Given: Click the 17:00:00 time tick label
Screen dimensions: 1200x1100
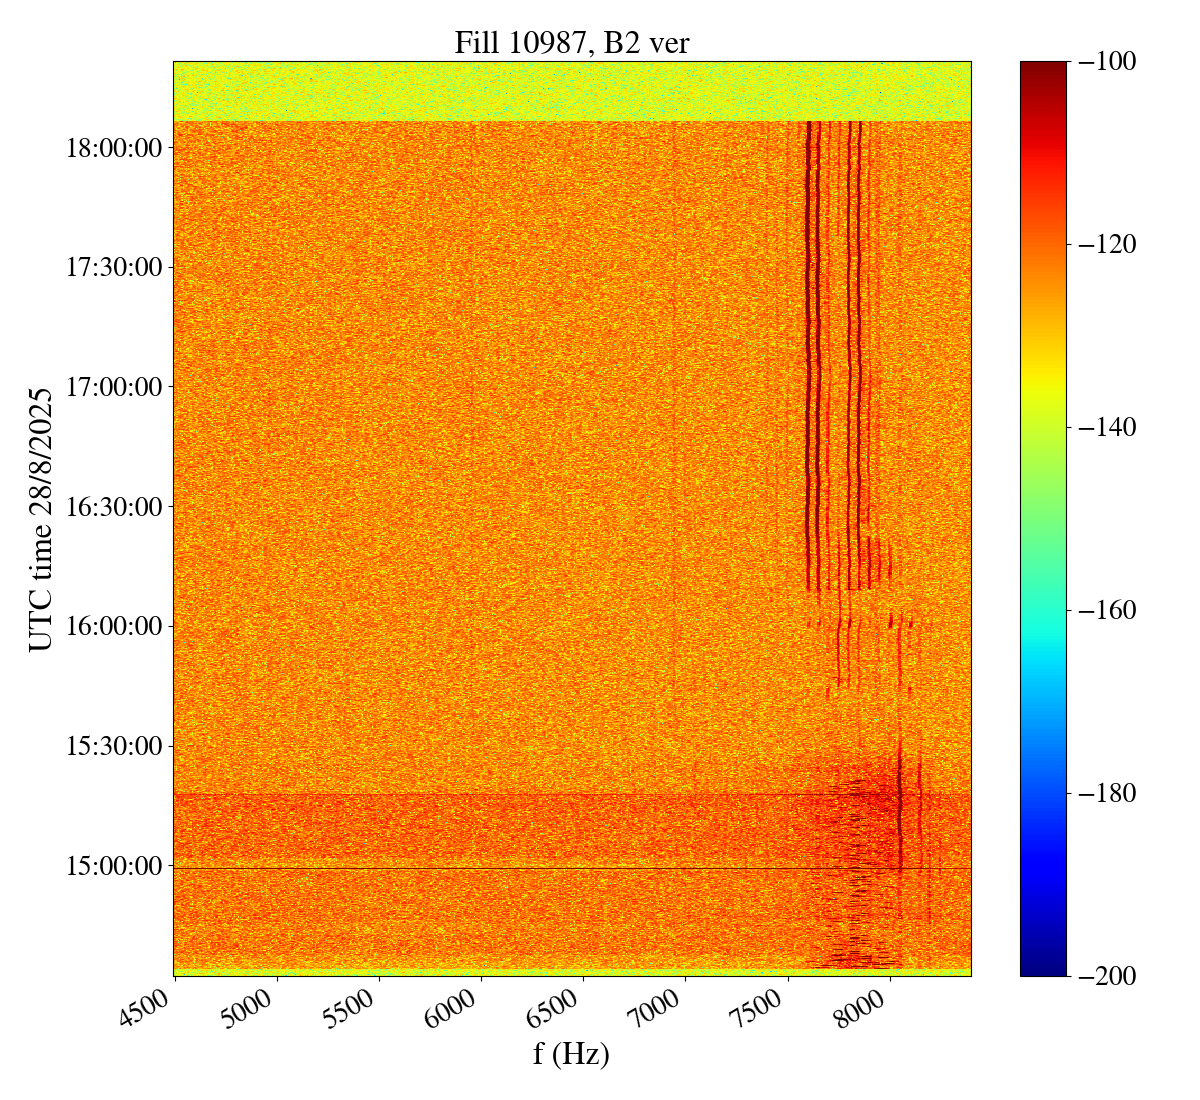Looking at the screenshot, I should pos(113,387).
